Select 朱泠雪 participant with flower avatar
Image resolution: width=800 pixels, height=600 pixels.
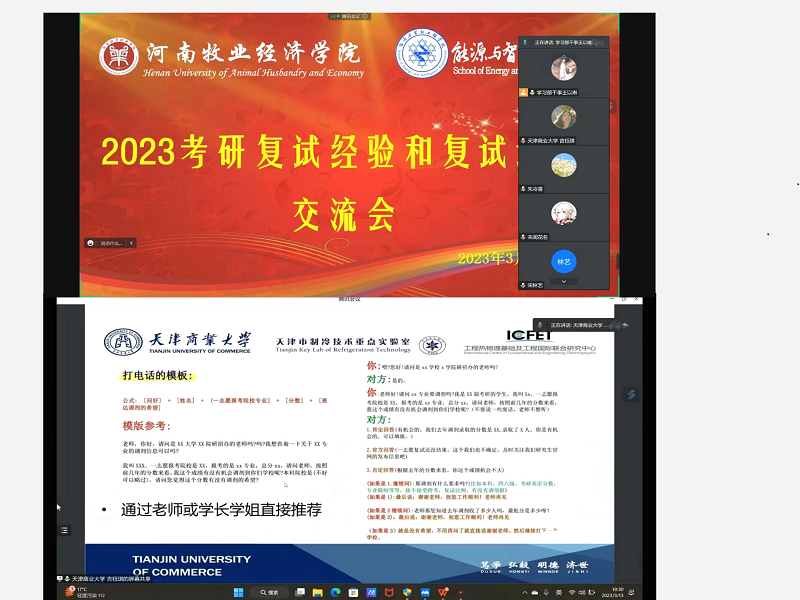[564, 165]
